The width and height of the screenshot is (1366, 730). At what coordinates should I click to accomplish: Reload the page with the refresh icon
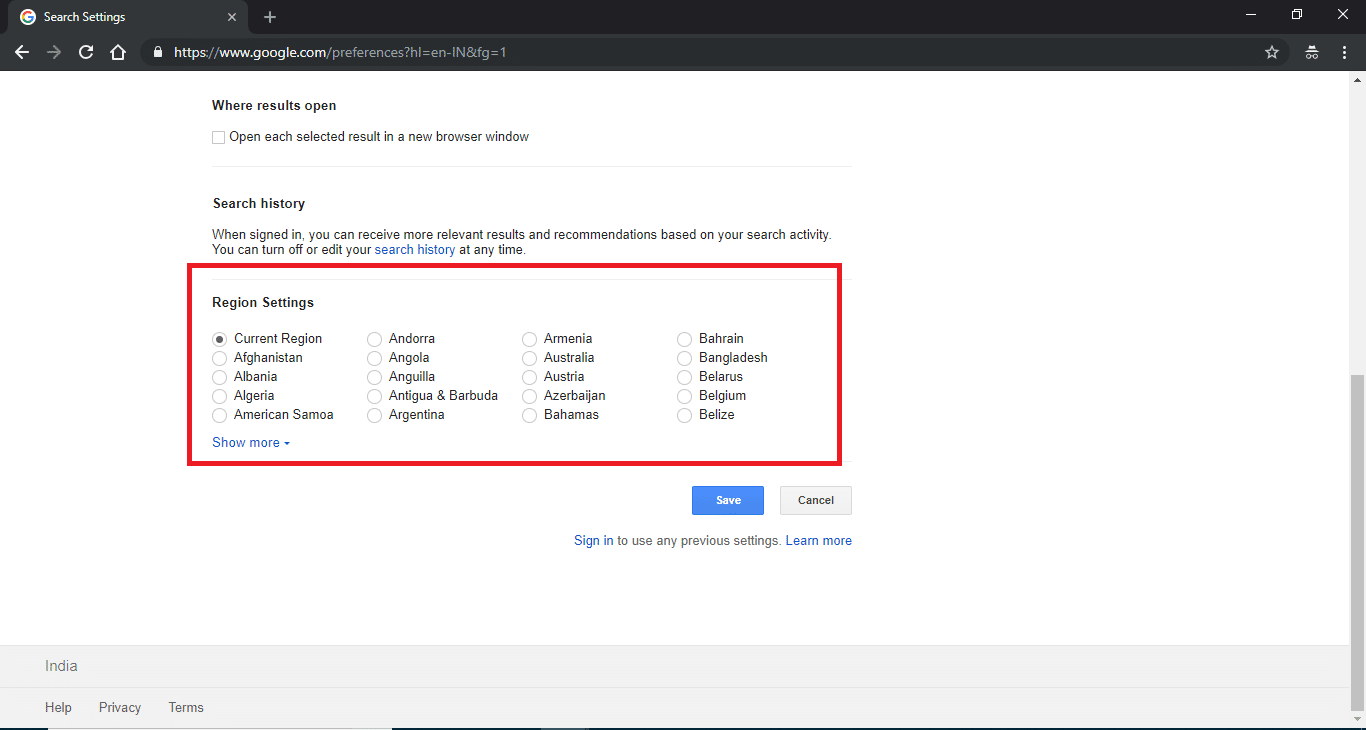pyautogui.click(x=86, y=52)
